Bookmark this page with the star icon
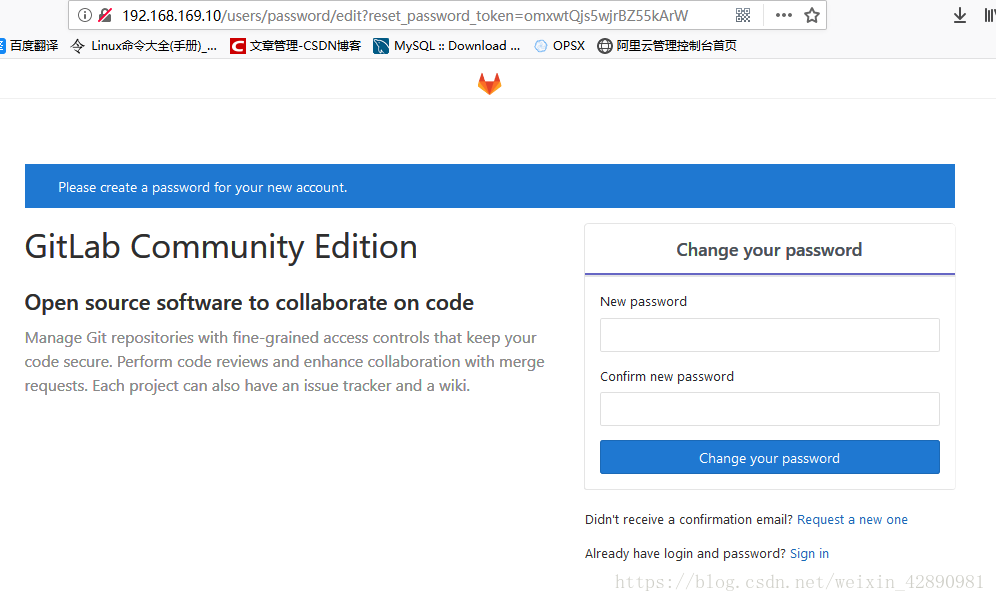996x602 pixels. (x=812, y=15)
